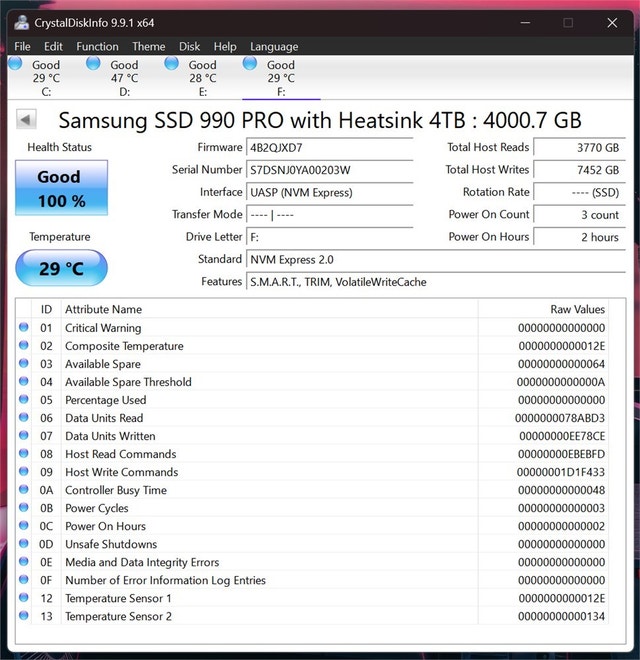Viewport: 640px width, 660px height.
Task: Click the Firmware field 4B2QJXD7
Action: [329, 148]
